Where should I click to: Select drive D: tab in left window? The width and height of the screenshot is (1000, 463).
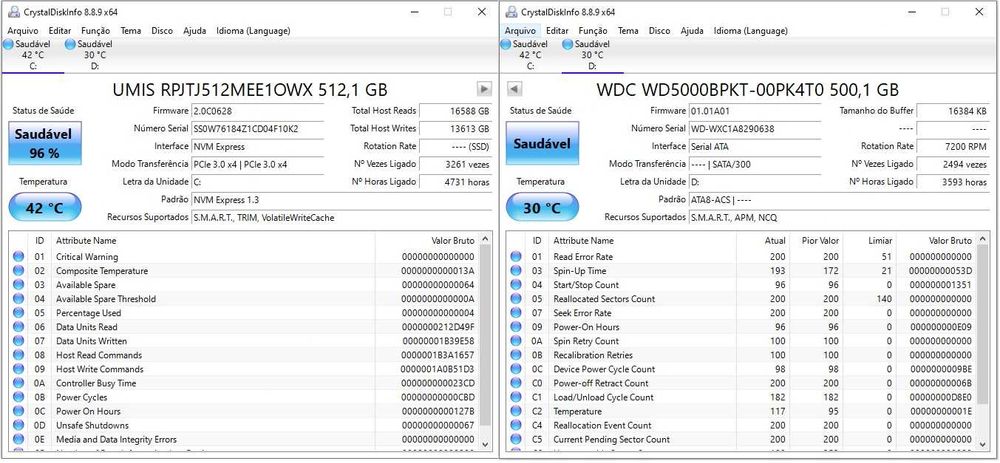[95, 55]
